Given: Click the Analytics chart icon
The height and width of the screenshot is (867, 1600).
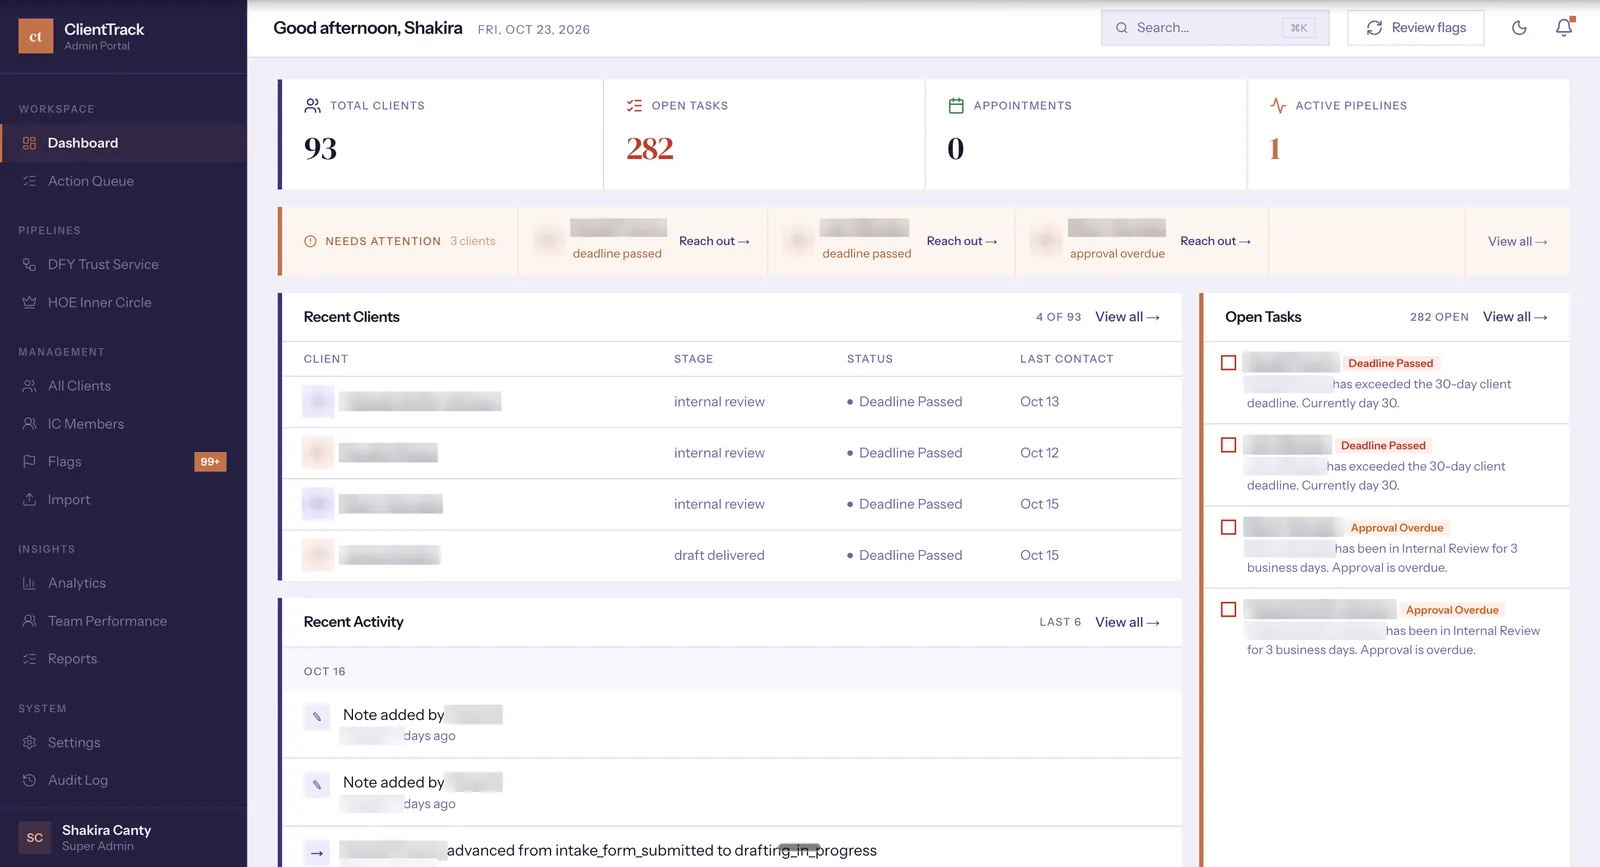Looking at the screenshot, I should coord(29,583).
